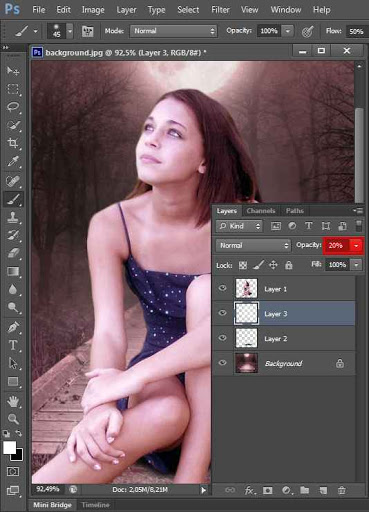Open the layer Fill dropdown arrow
Screen dimensions: 369x512
click(357, 265)
